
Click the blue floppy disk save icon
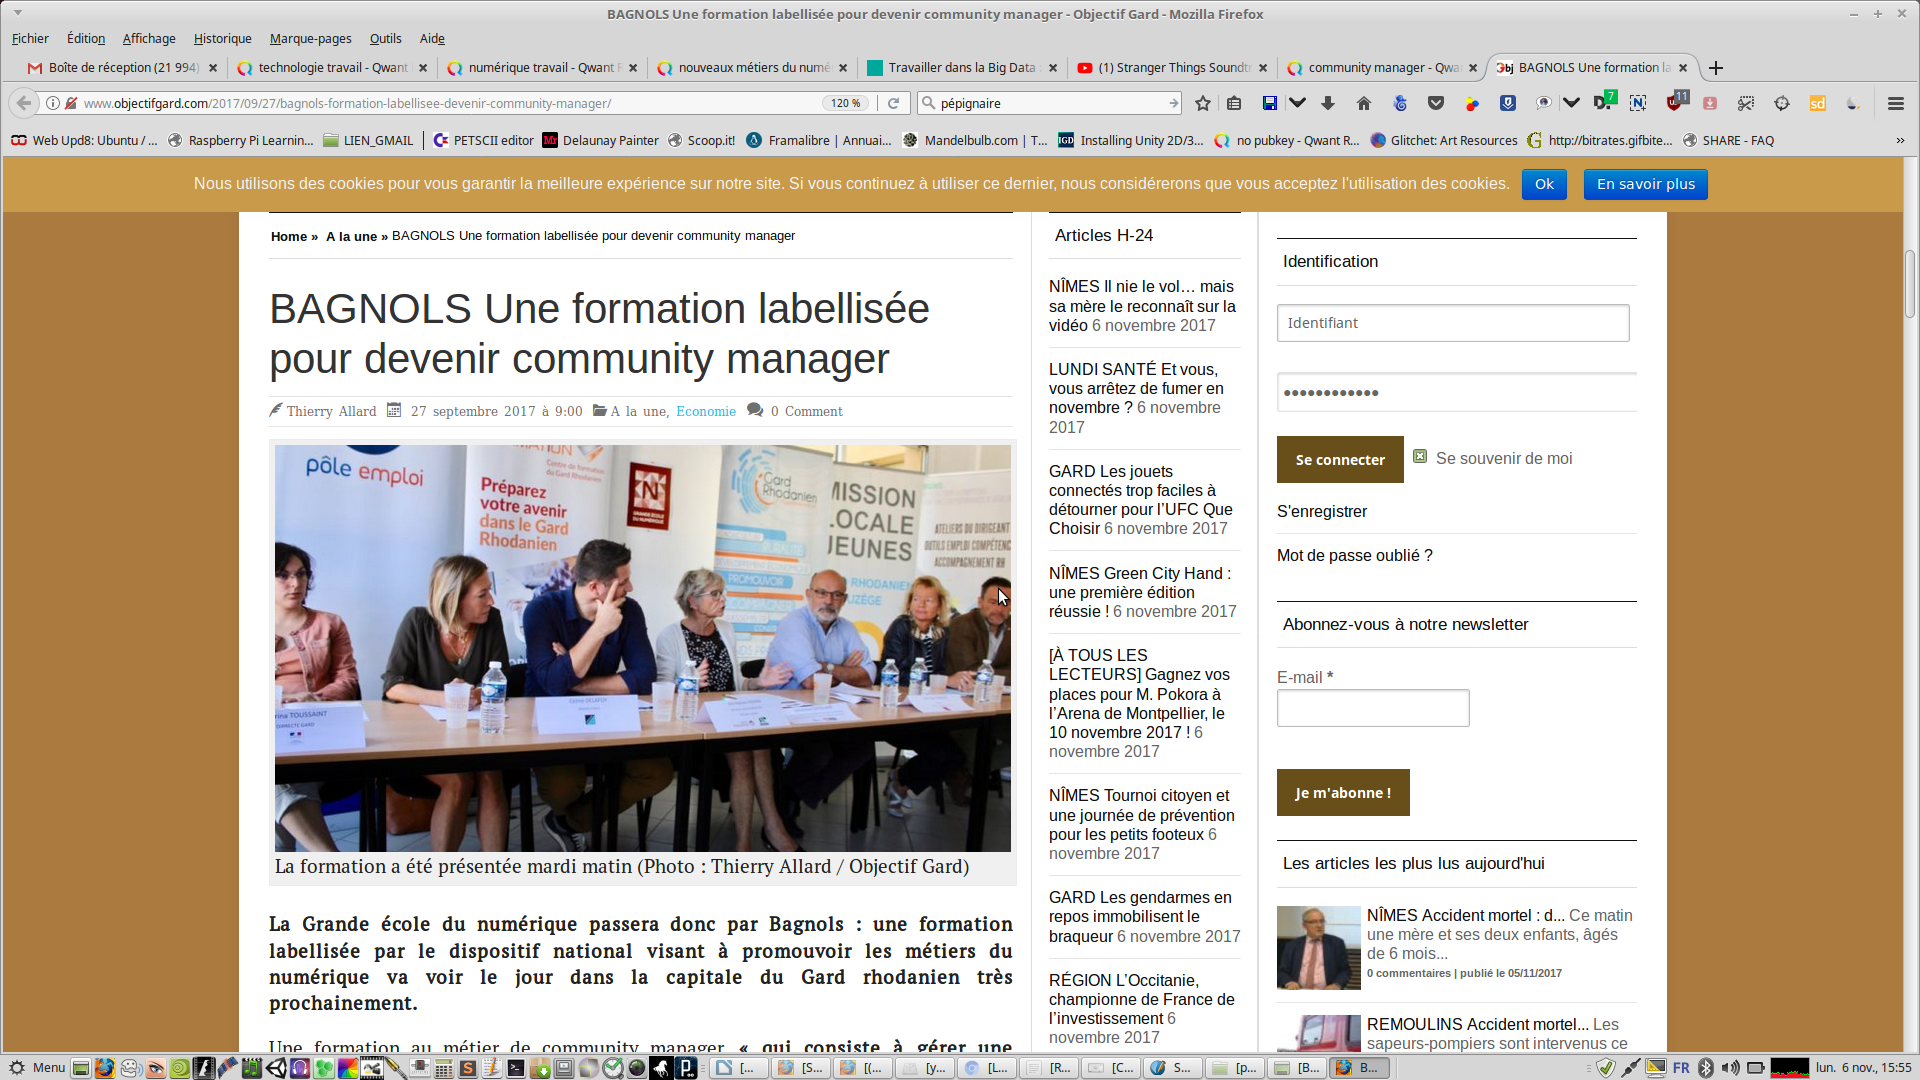point(1270,103)
